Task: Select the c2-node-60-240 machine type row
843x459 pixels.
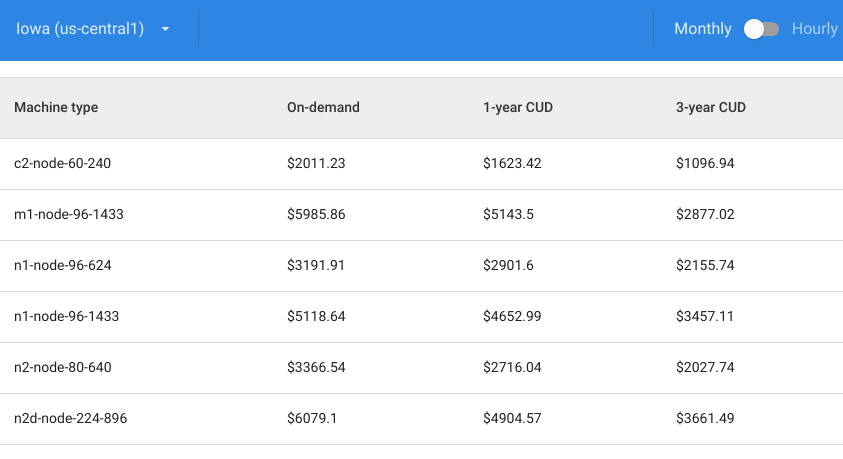Action: point(62,163)
